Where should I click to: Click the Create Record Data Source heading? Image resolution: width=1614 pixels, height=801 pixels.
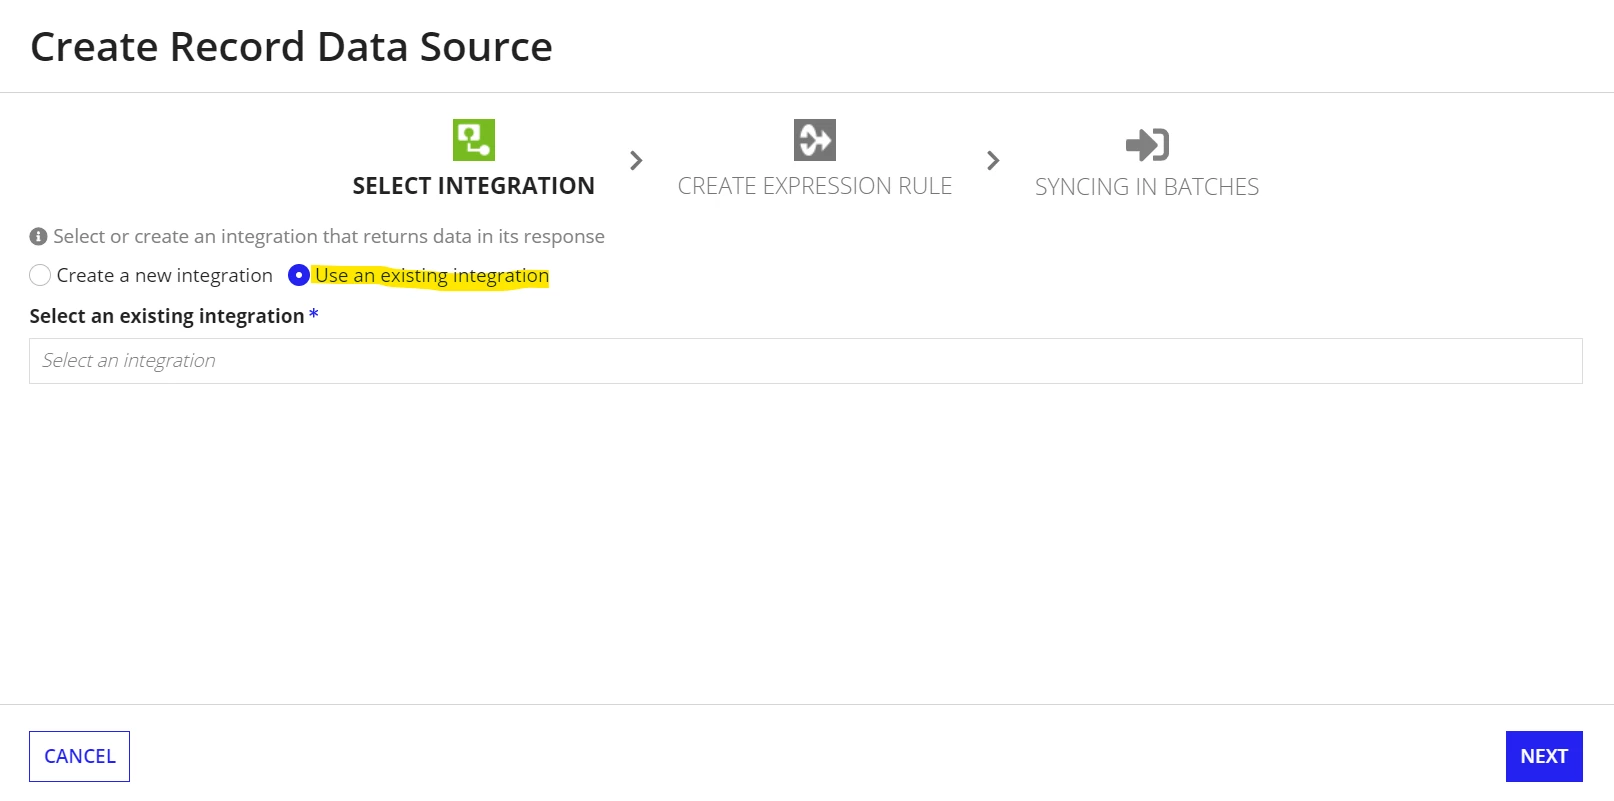click(x=291, y=47)
